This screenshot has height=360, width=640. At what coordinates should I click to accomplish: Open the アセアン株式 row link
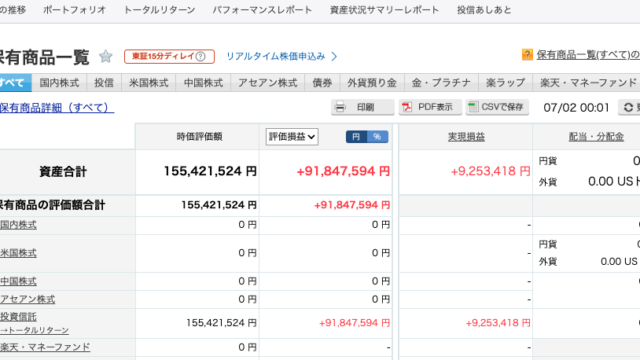click(27, 299)
